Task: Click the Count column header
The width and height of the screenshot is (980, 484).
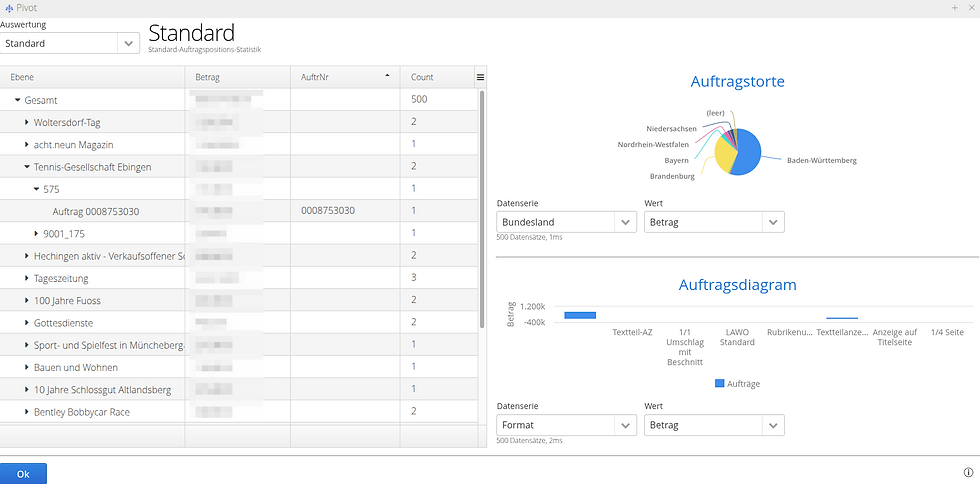Action: (435, 77)
